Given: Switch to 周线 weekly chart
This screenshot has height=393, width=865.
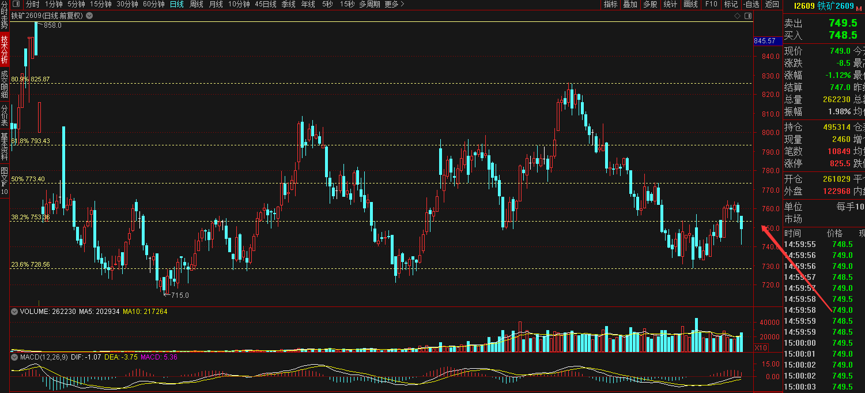Looking at the screenshot, I should [x=196, y=4].
